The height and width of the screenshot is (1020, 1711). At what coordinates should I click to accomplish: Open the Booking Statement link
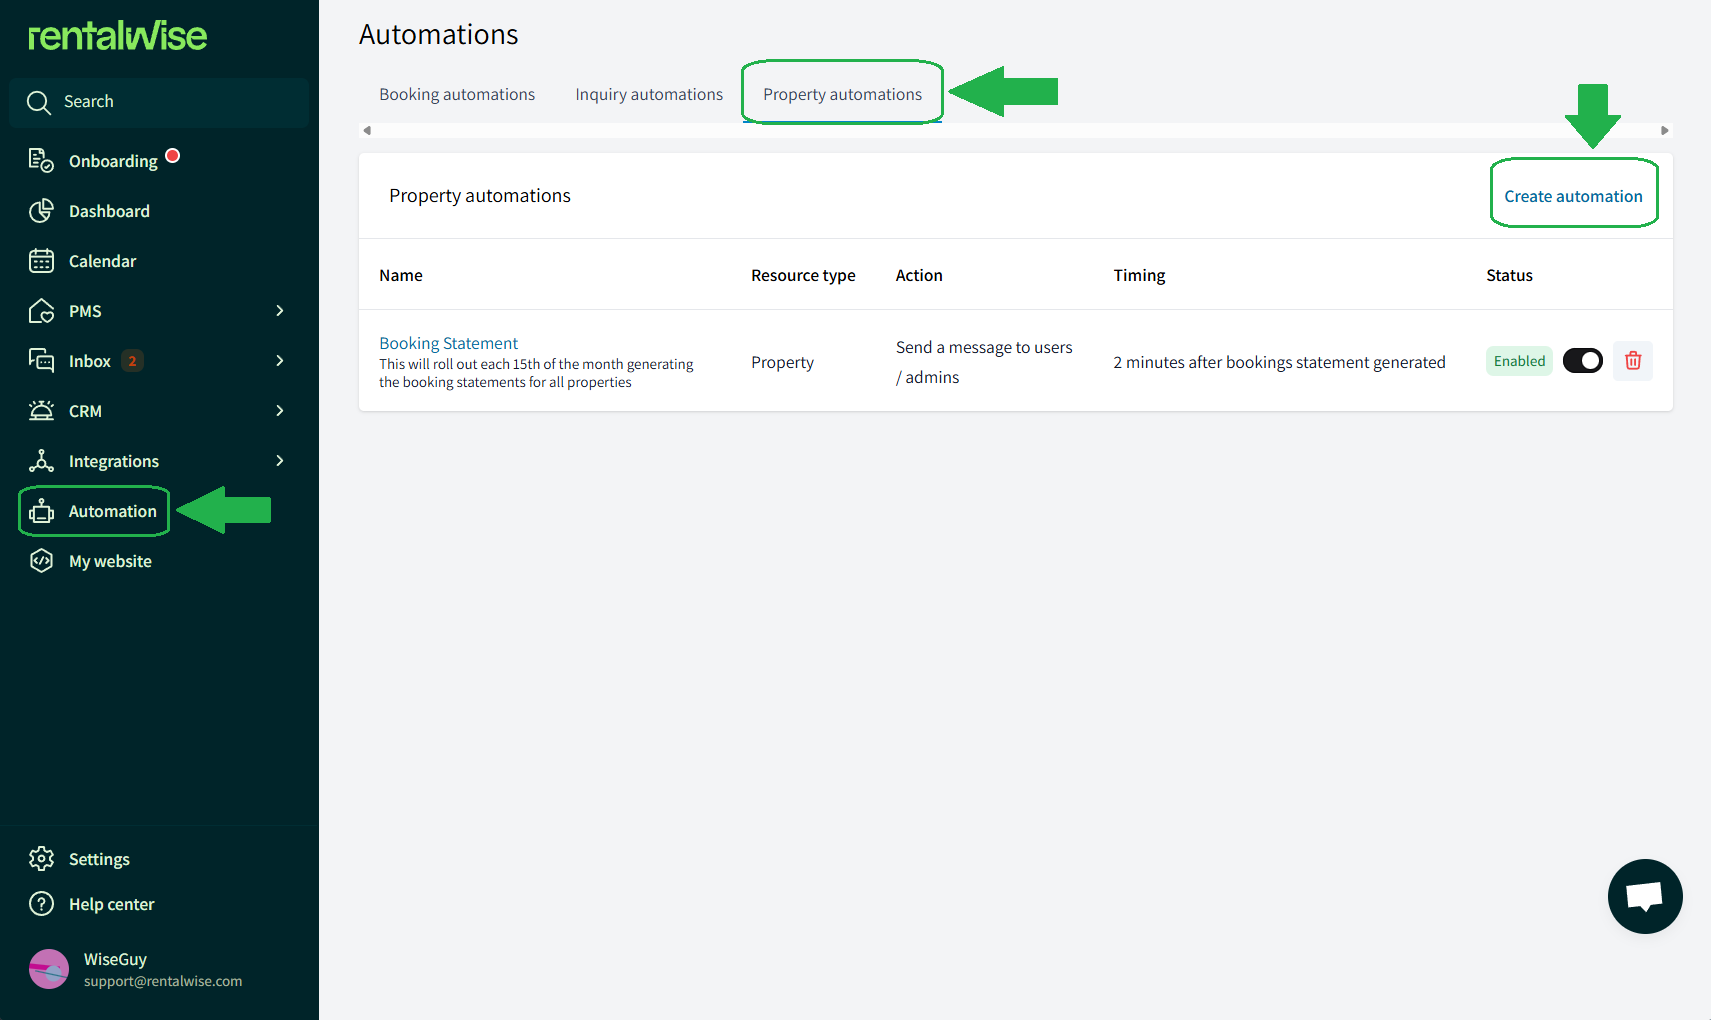pos(448,343)
